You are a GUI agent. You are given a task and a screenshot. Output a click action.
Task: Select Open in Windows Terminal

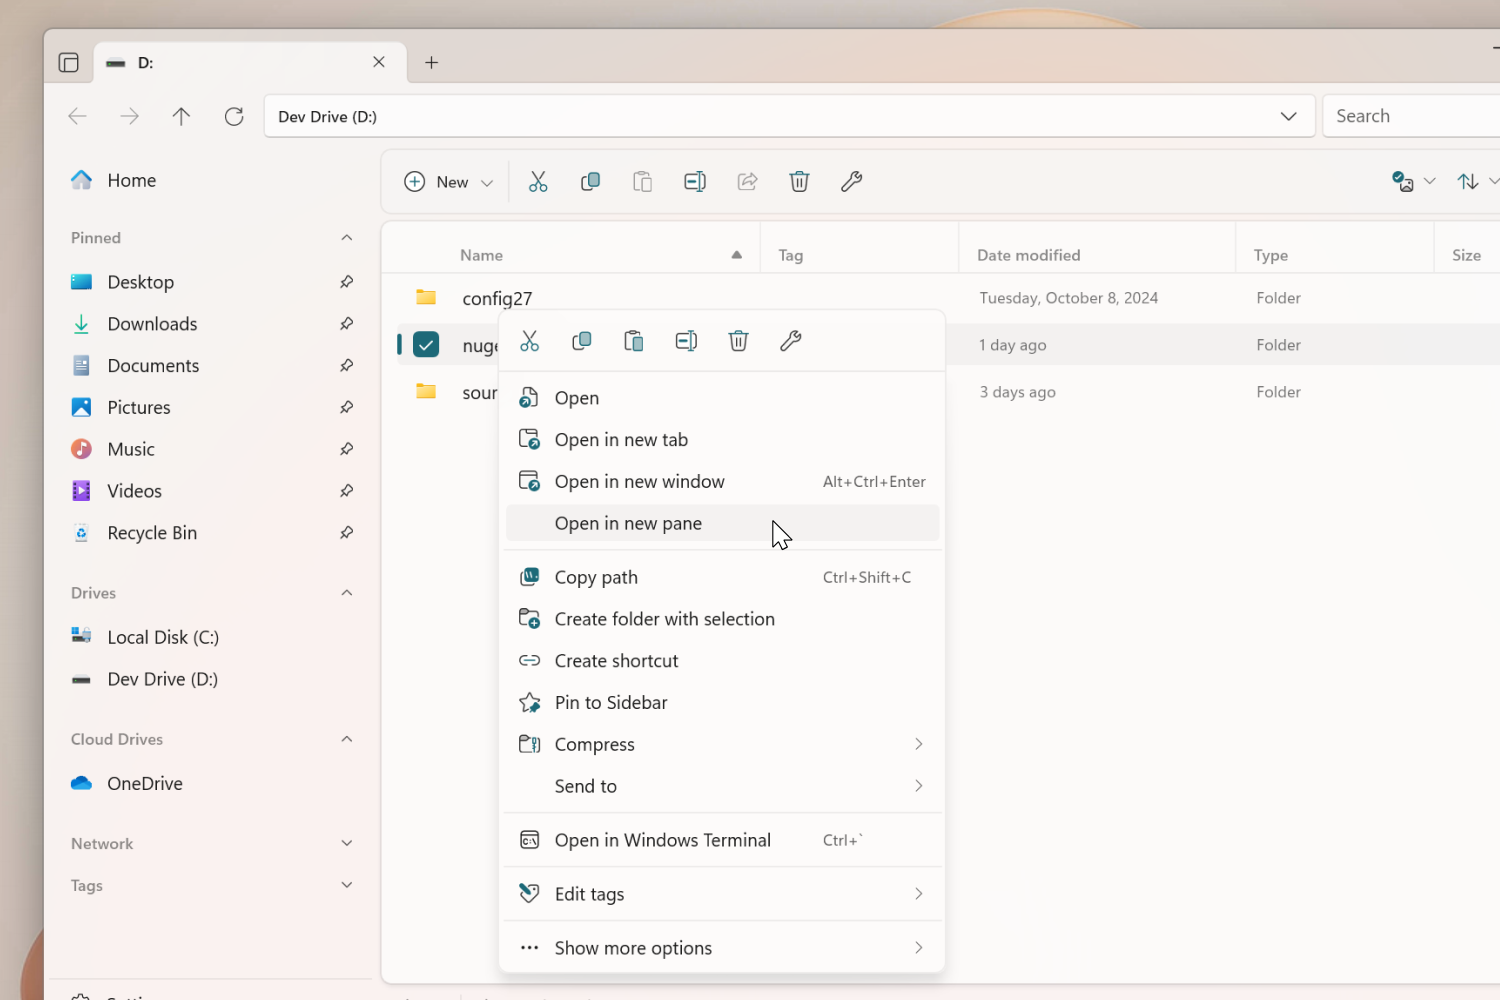pos(722,840)
